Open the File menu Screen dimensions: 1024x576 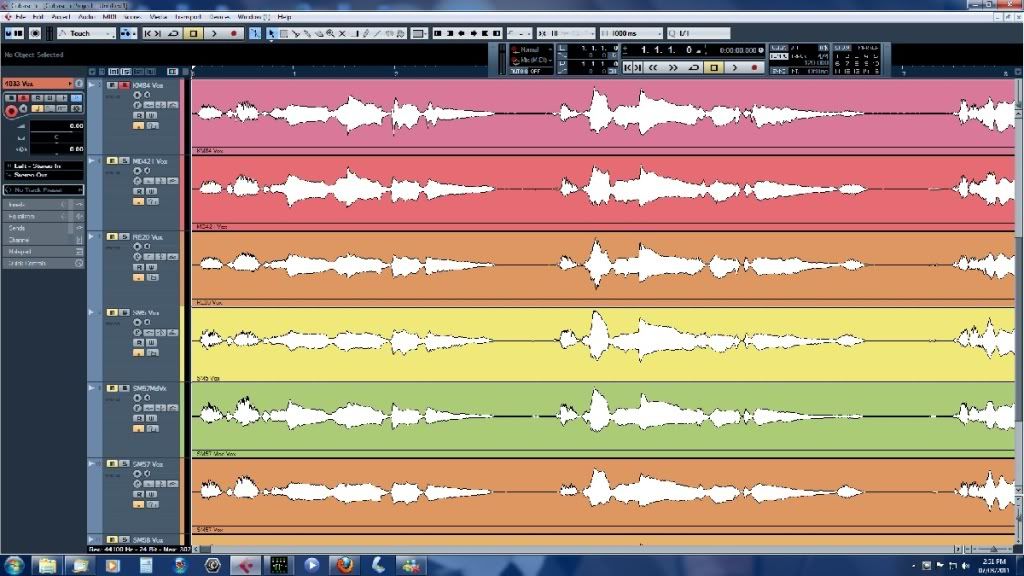pos(21,17)
